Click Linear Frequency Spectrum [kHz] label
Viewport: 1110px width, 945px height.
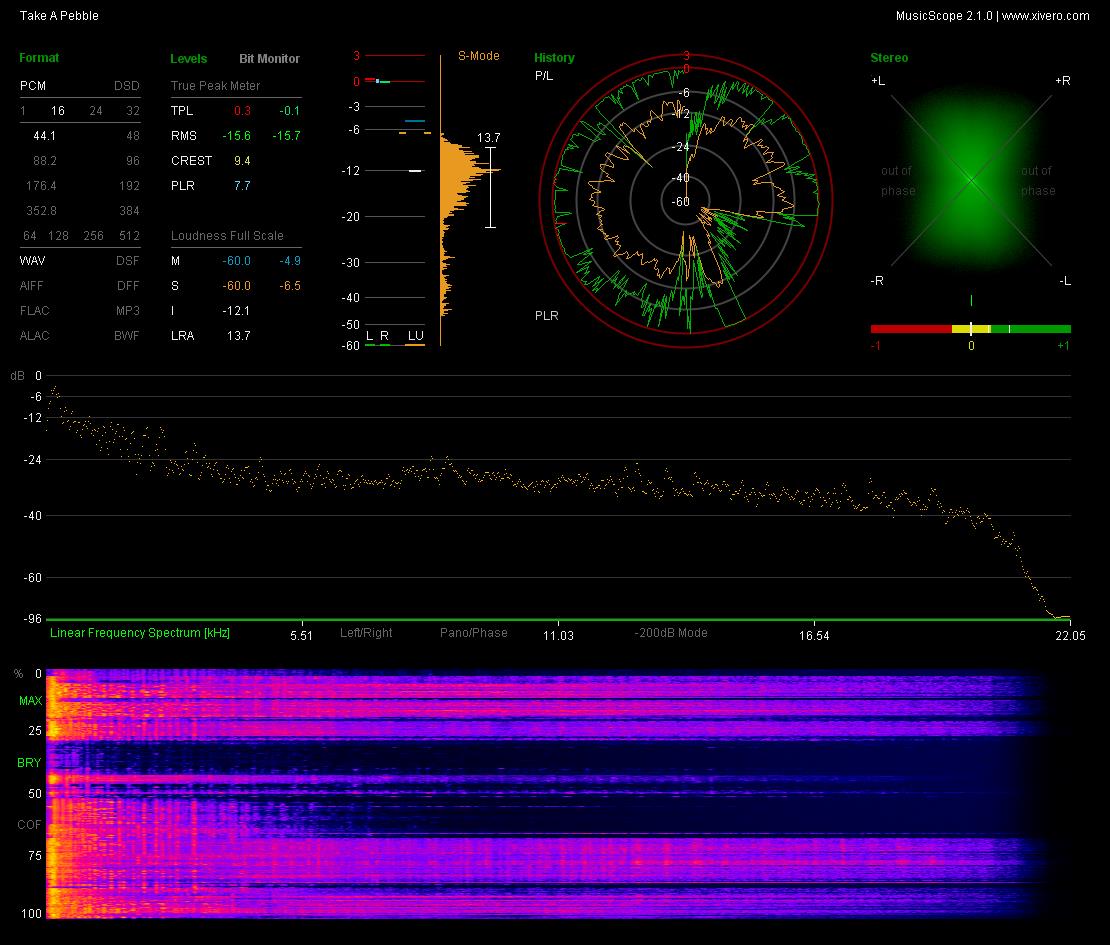pyautogui.click(x=139, y=633)
